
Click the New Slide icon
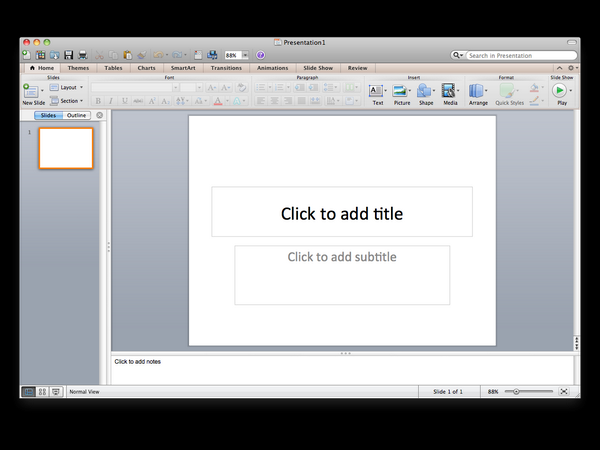click(30, 90)
